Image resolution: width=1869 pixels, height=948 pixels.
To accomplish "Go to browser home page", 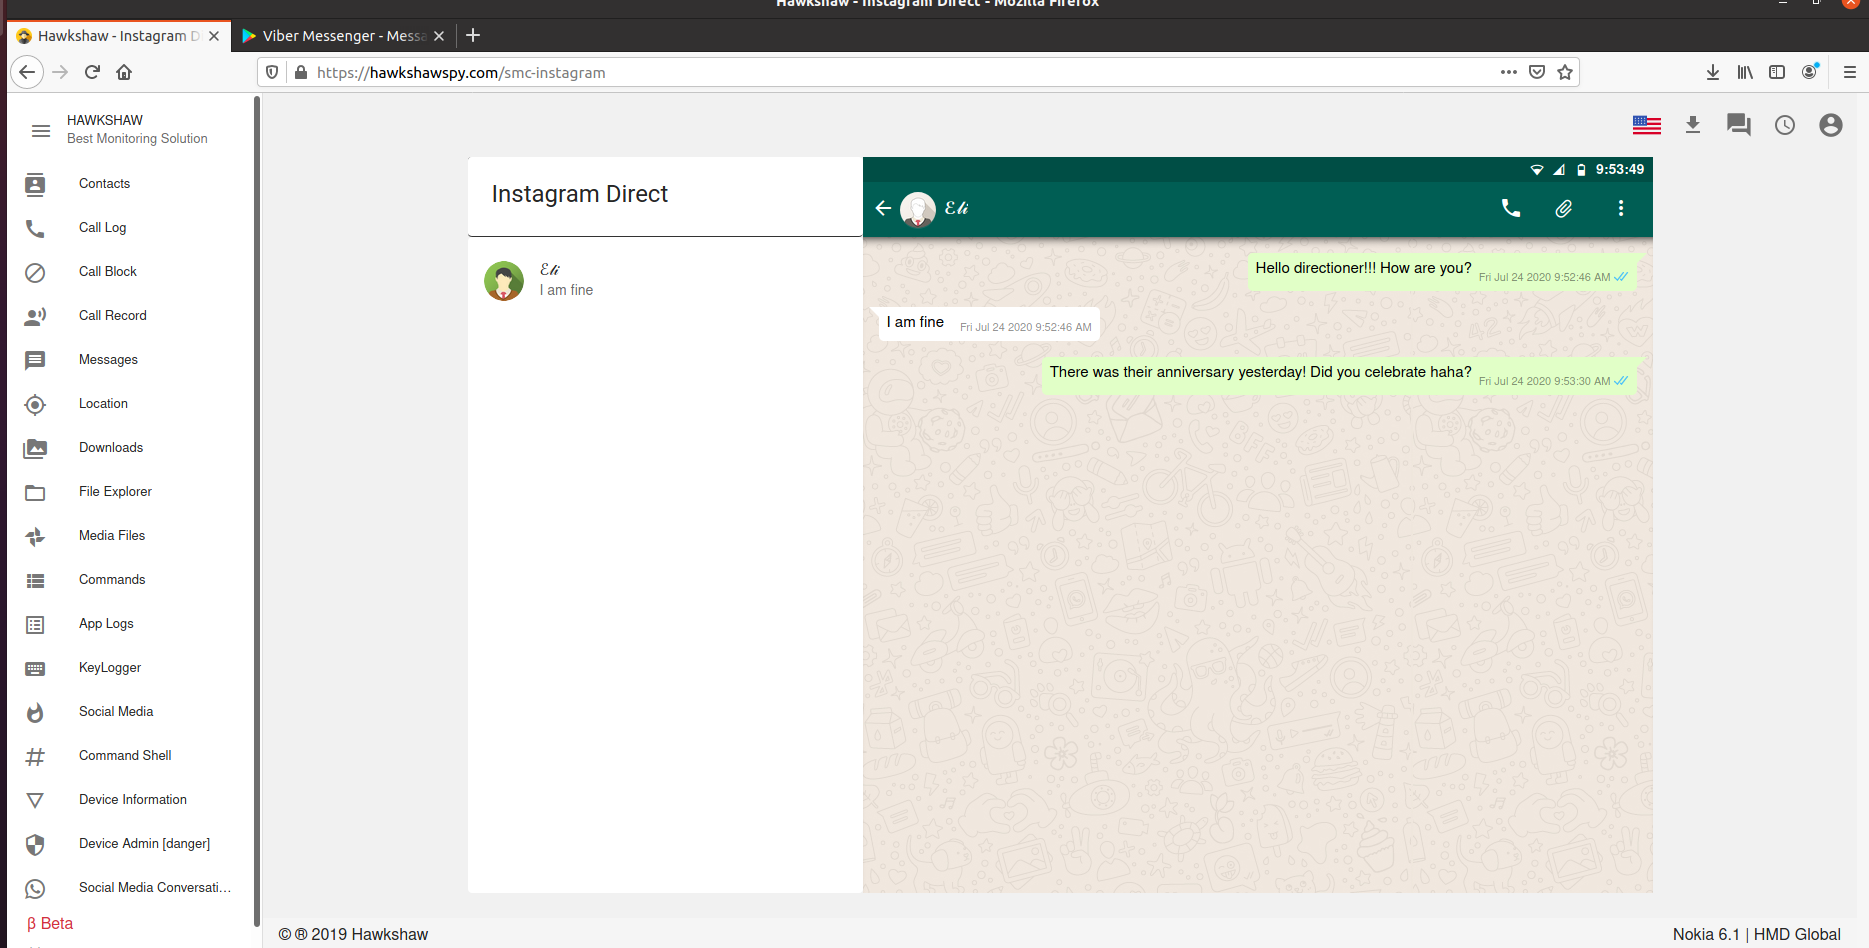I will (124, 72).
